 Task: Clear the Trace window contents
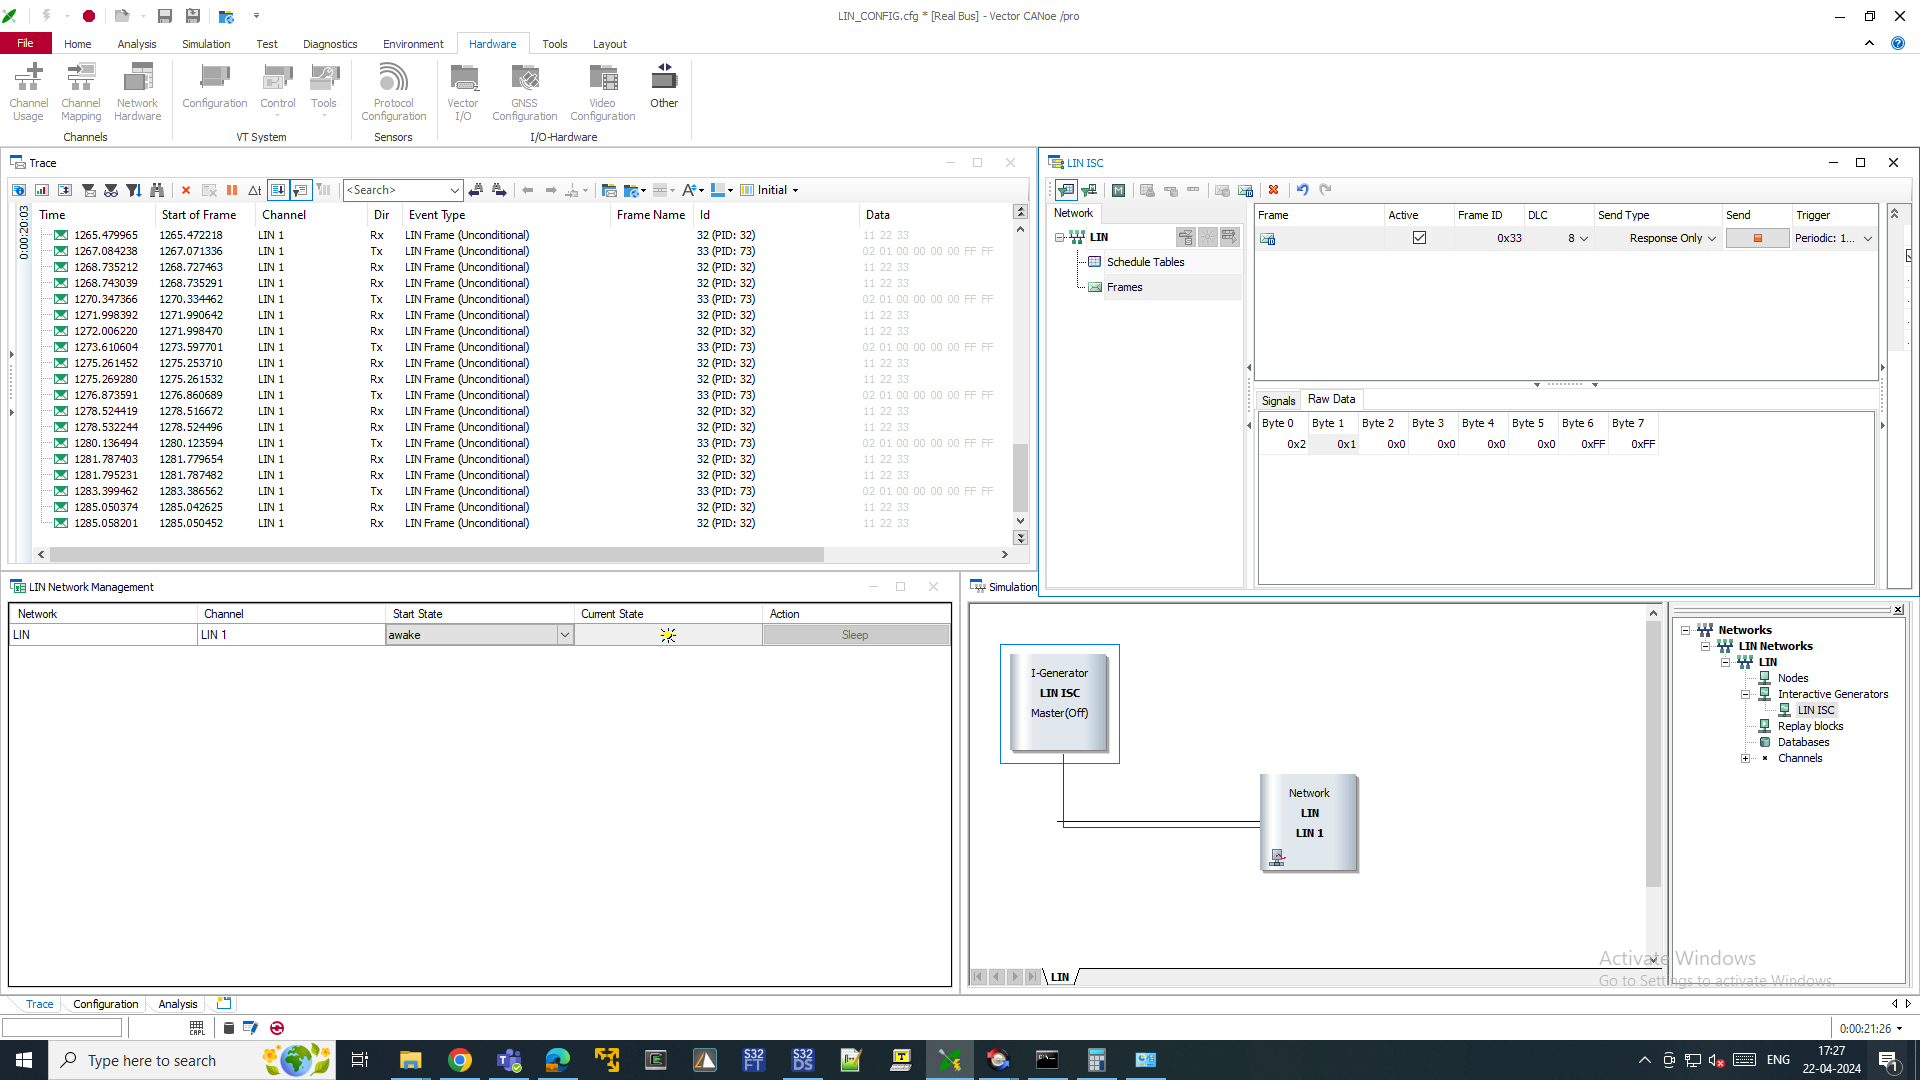pyautogui.click(x=185, y=190)
